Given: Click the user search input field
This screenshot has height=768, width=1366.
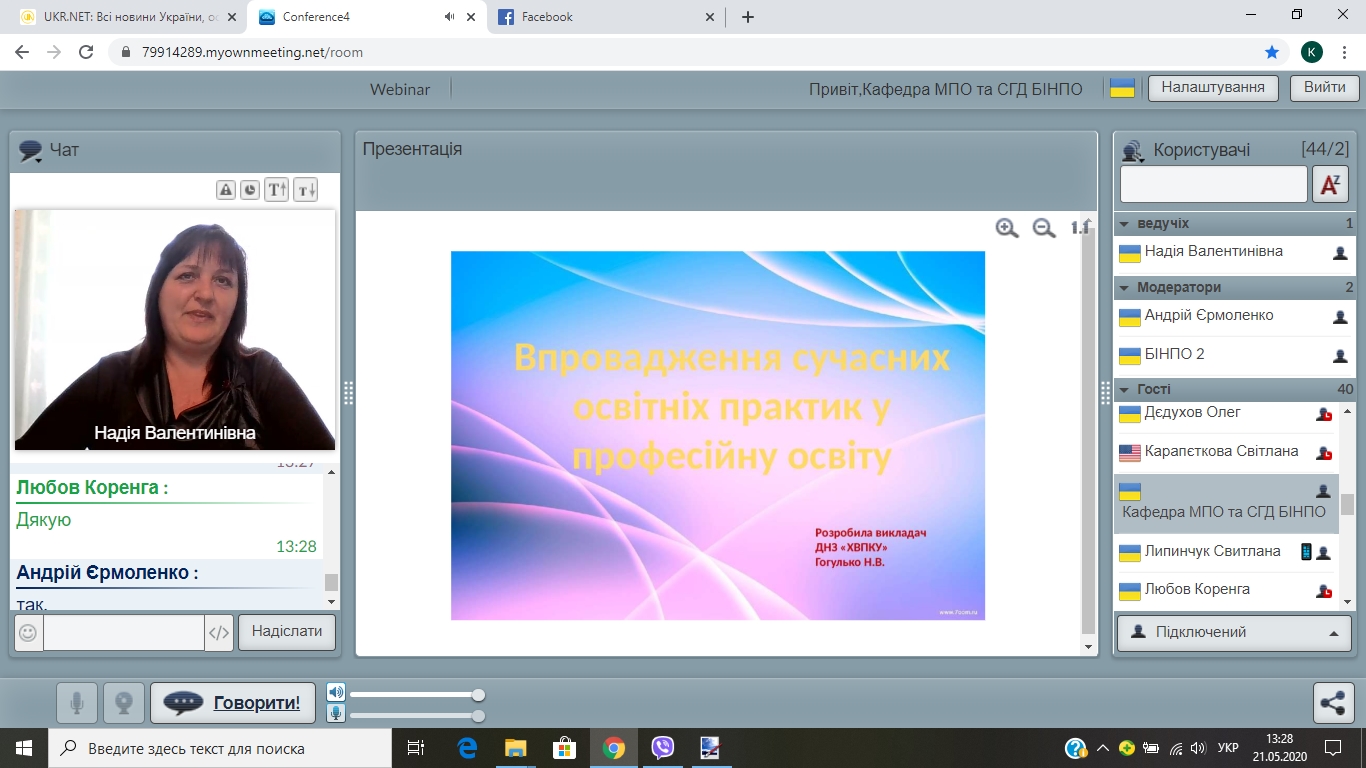Looking at the screenshot, I should coord(1213,185).
